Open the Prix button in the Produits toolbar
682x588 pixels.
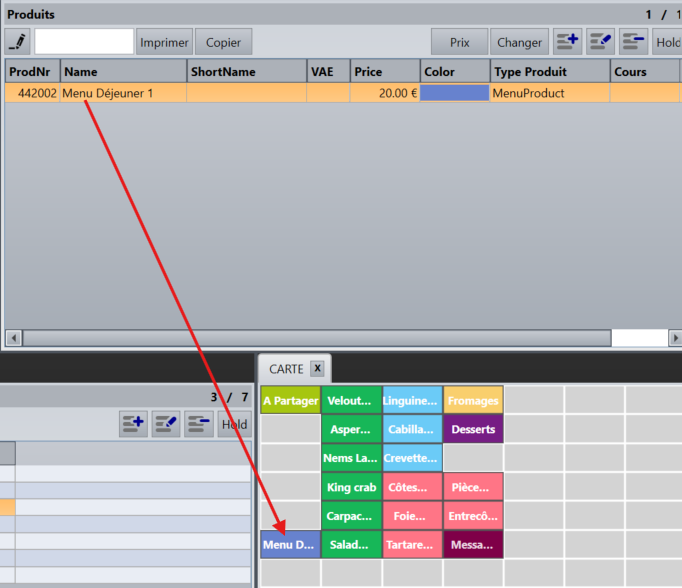coord(459,42)
